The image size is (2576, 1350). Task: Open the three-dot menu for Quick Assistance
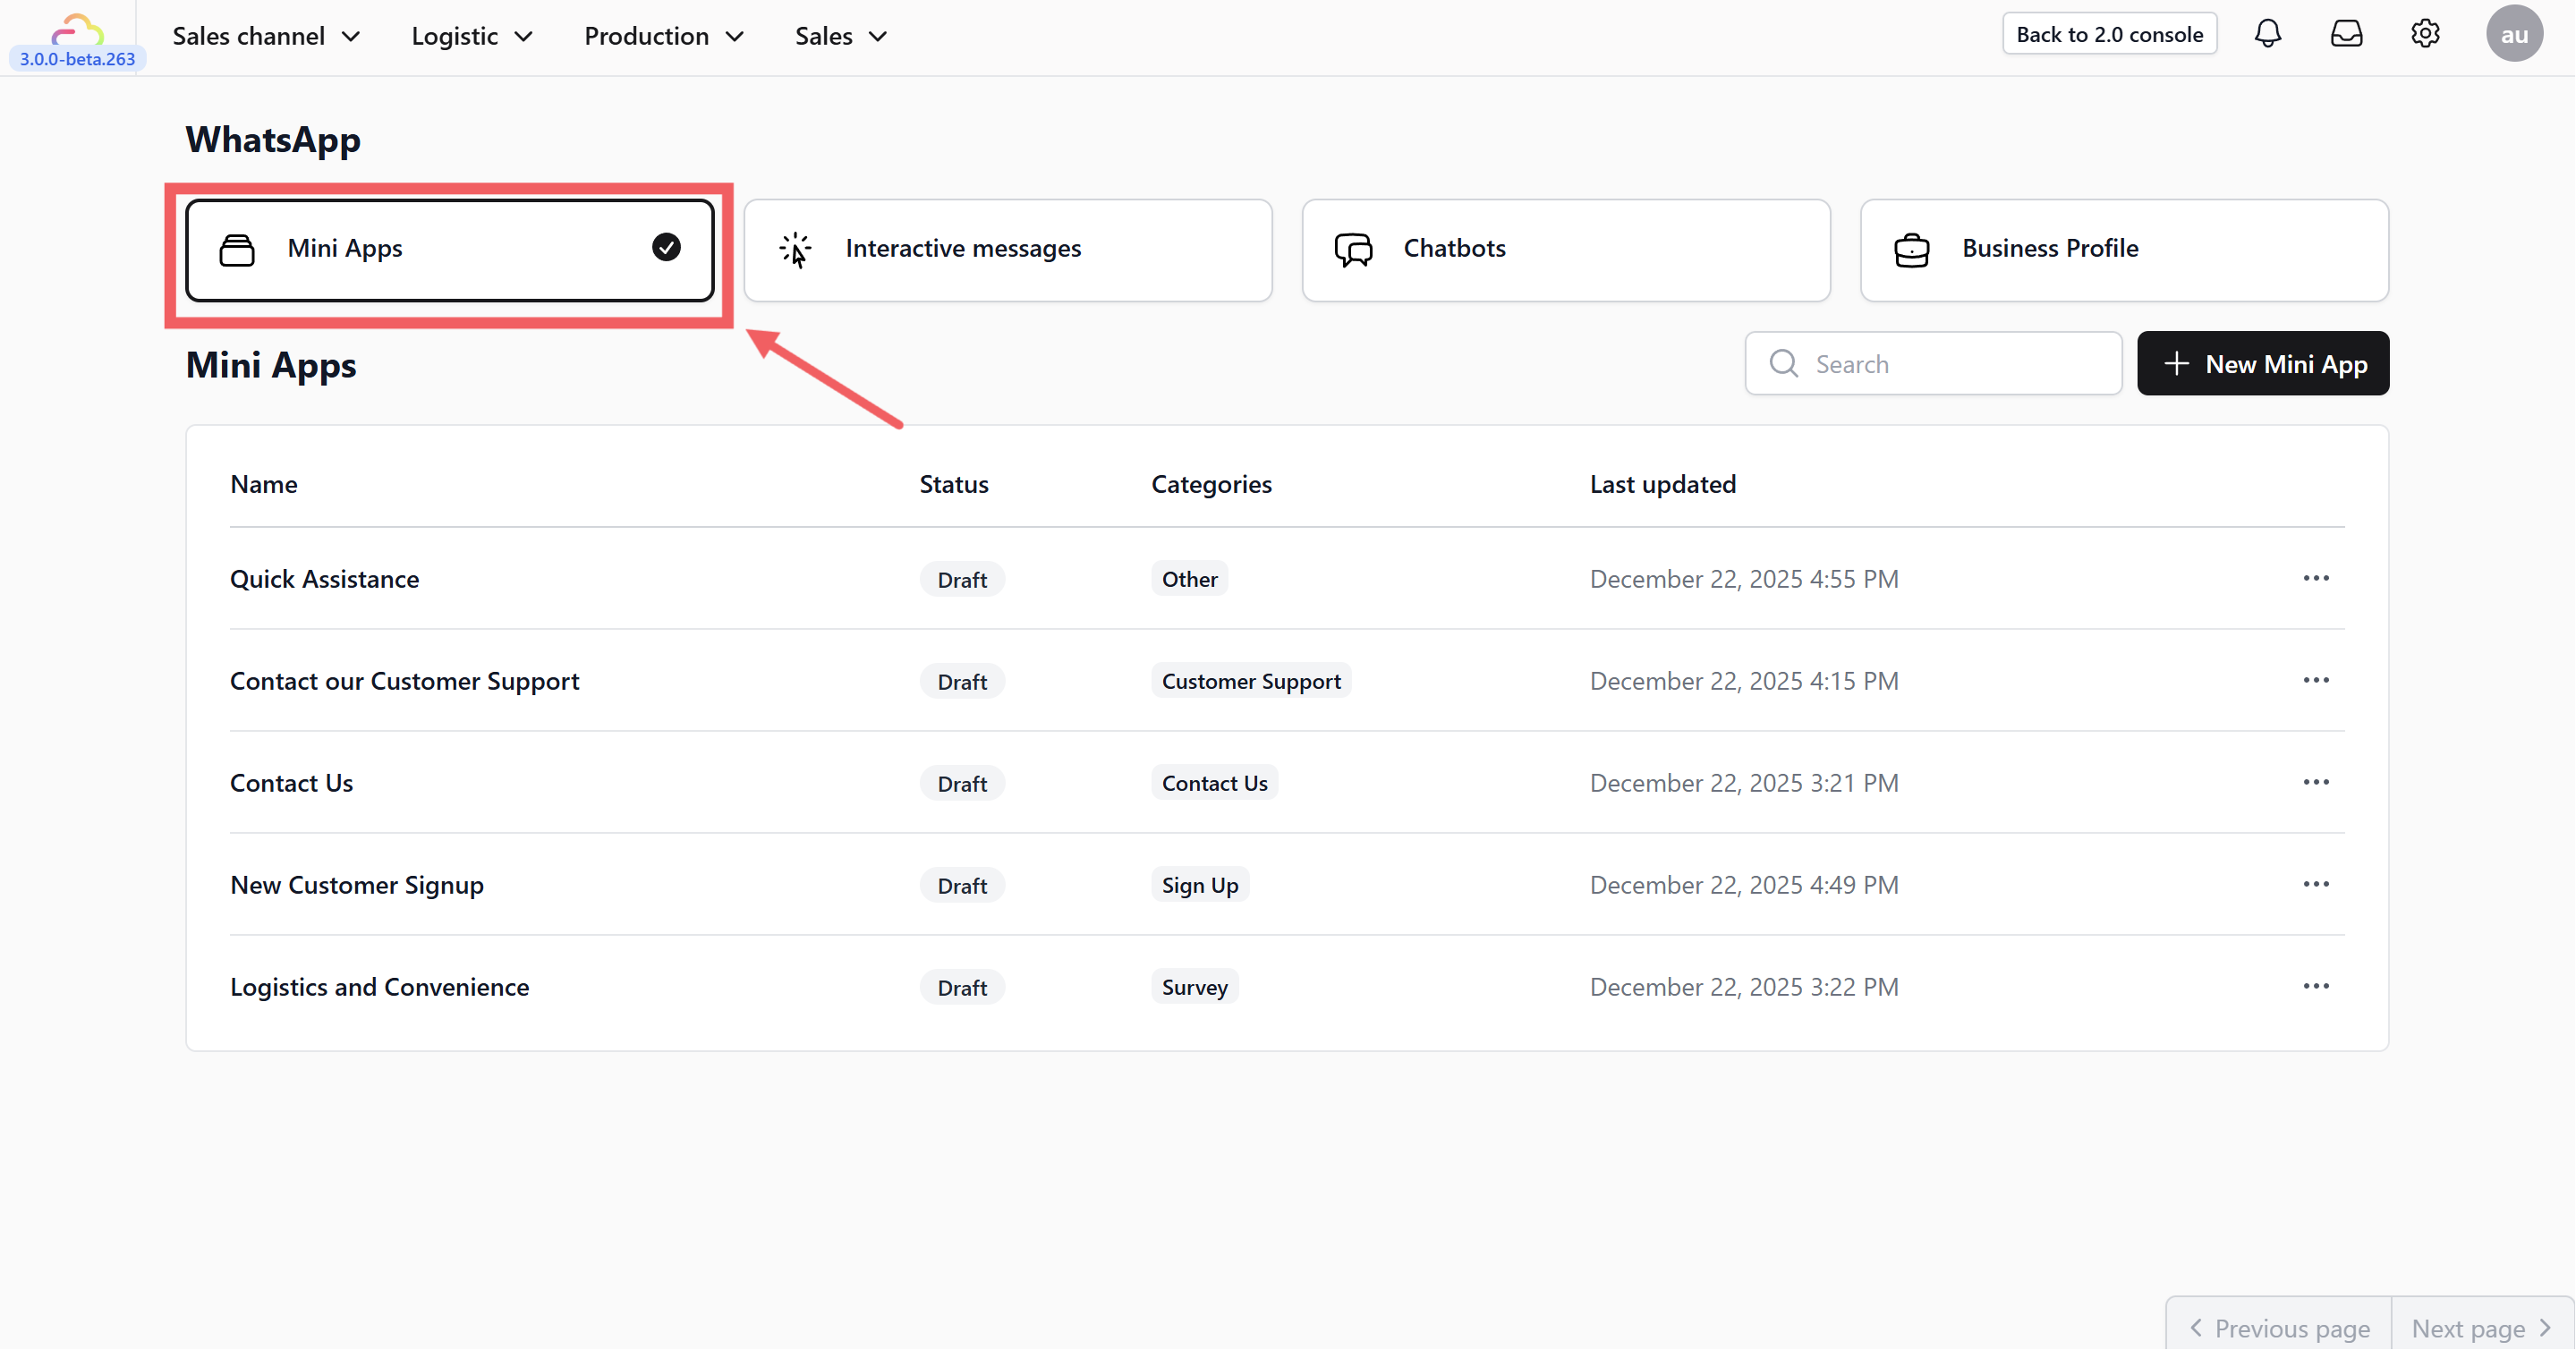2316,578
